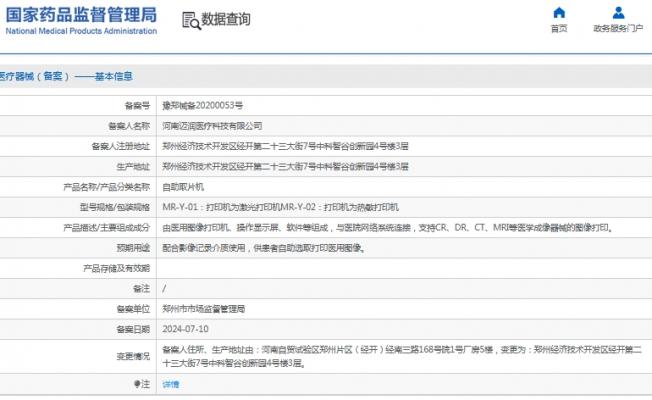Click the 医疗器械（备案）——基本信息 heading
652x400 pixels.
(x=66, y=76)
